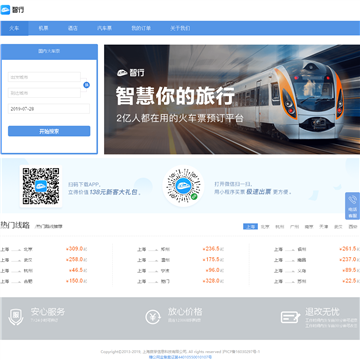Click the 热门线路 section heading
This screenshot has height=360, width=360.
(x=15, y=226)
